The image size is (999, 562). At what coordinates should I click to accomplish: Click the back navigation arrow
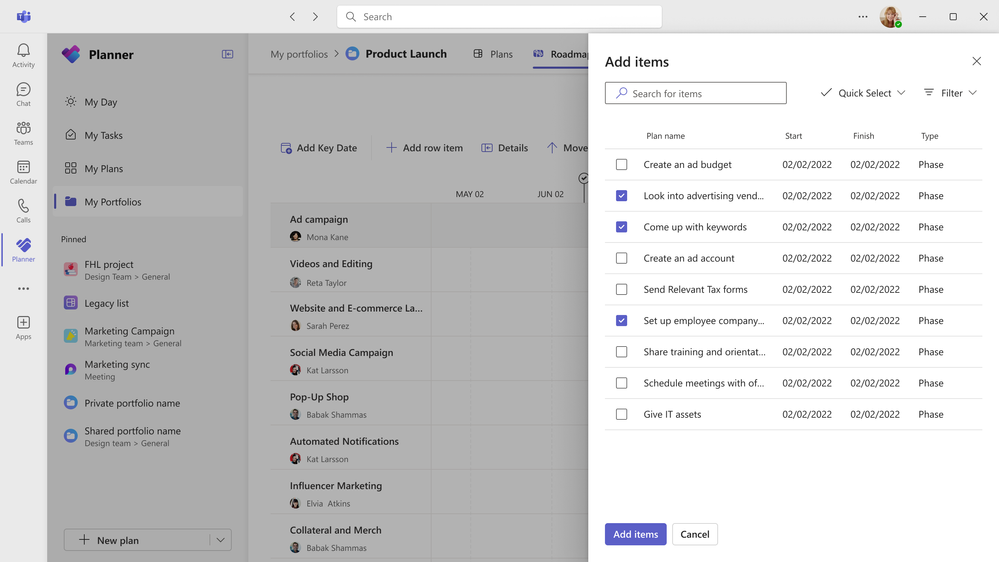(292, 17)
